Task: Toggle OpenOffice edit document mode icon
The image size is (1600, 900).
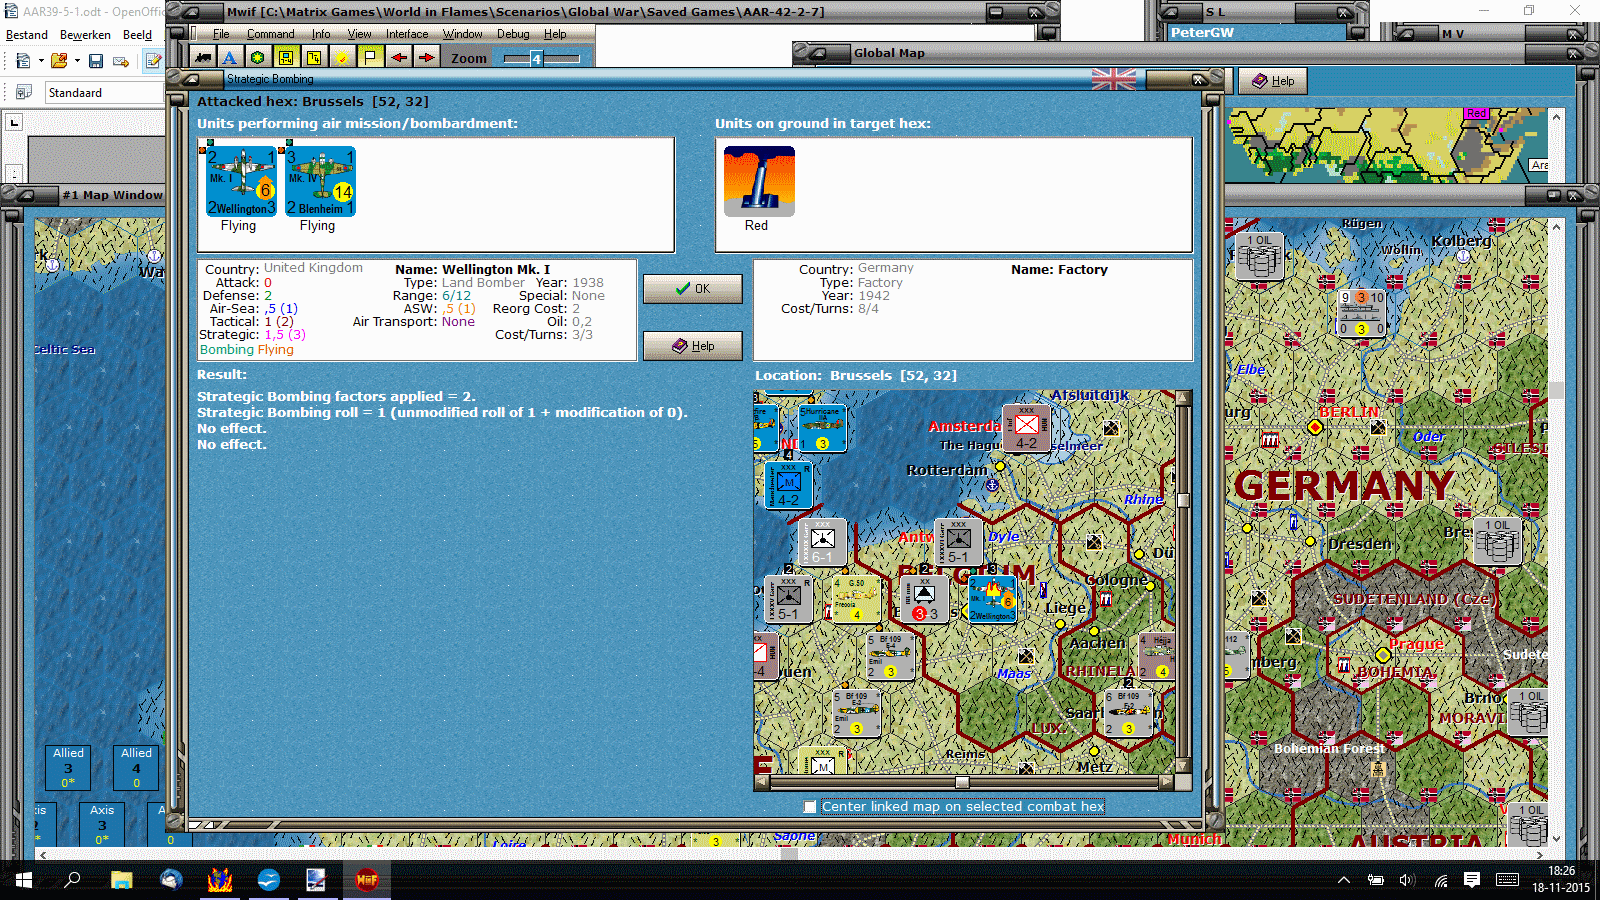Action: [x=153, y=61]
